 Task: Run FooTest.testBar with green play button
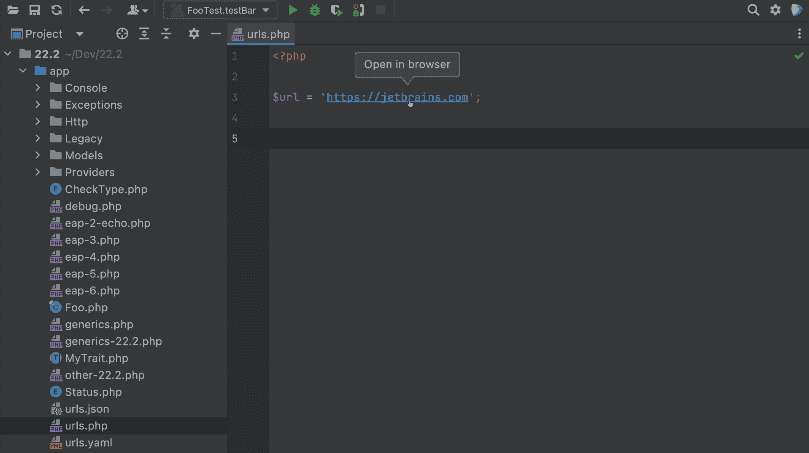tap(293, 10)
